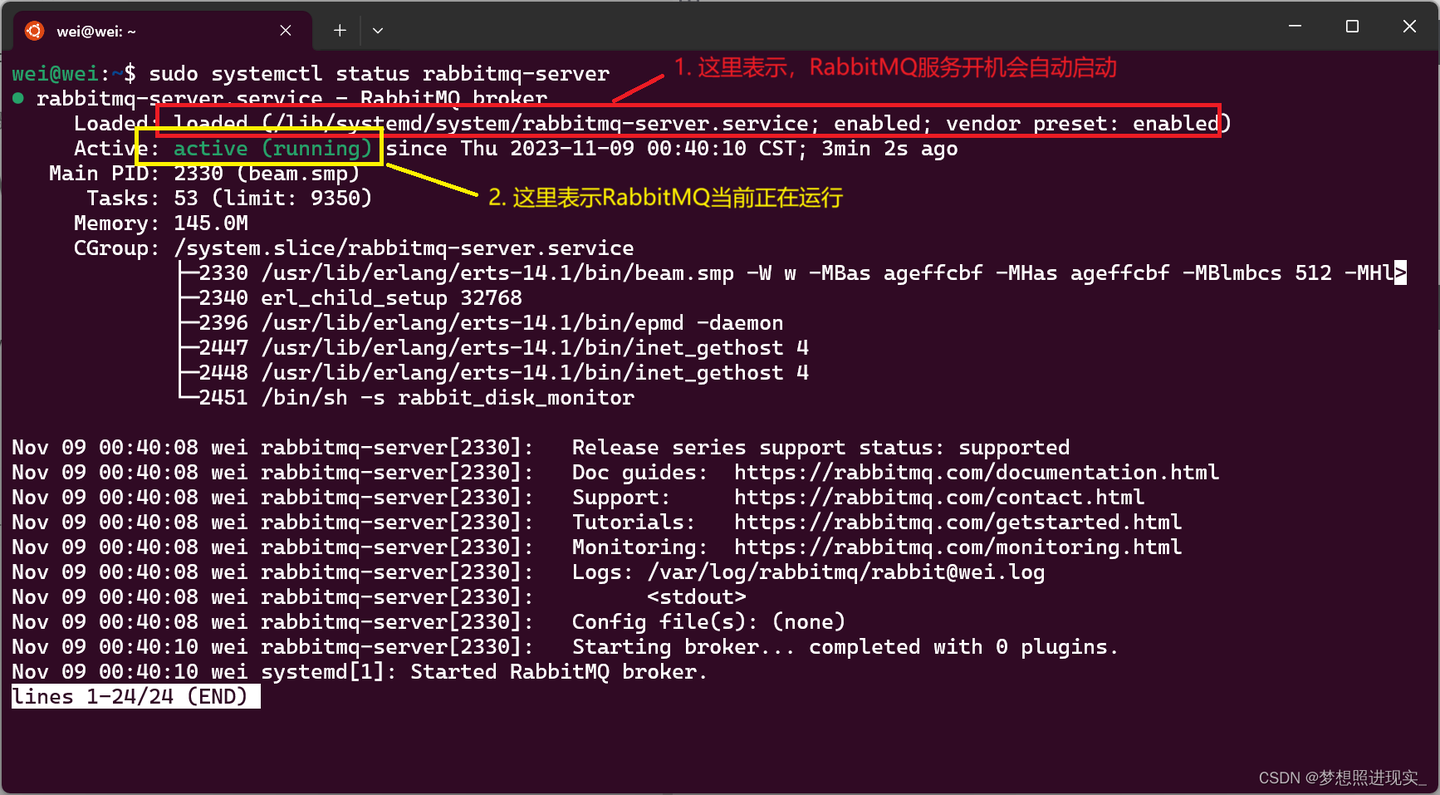The height and width of the screenshot is (795, 1440).
Task: Minimize the terminal window
Action: pos(1295,27)
